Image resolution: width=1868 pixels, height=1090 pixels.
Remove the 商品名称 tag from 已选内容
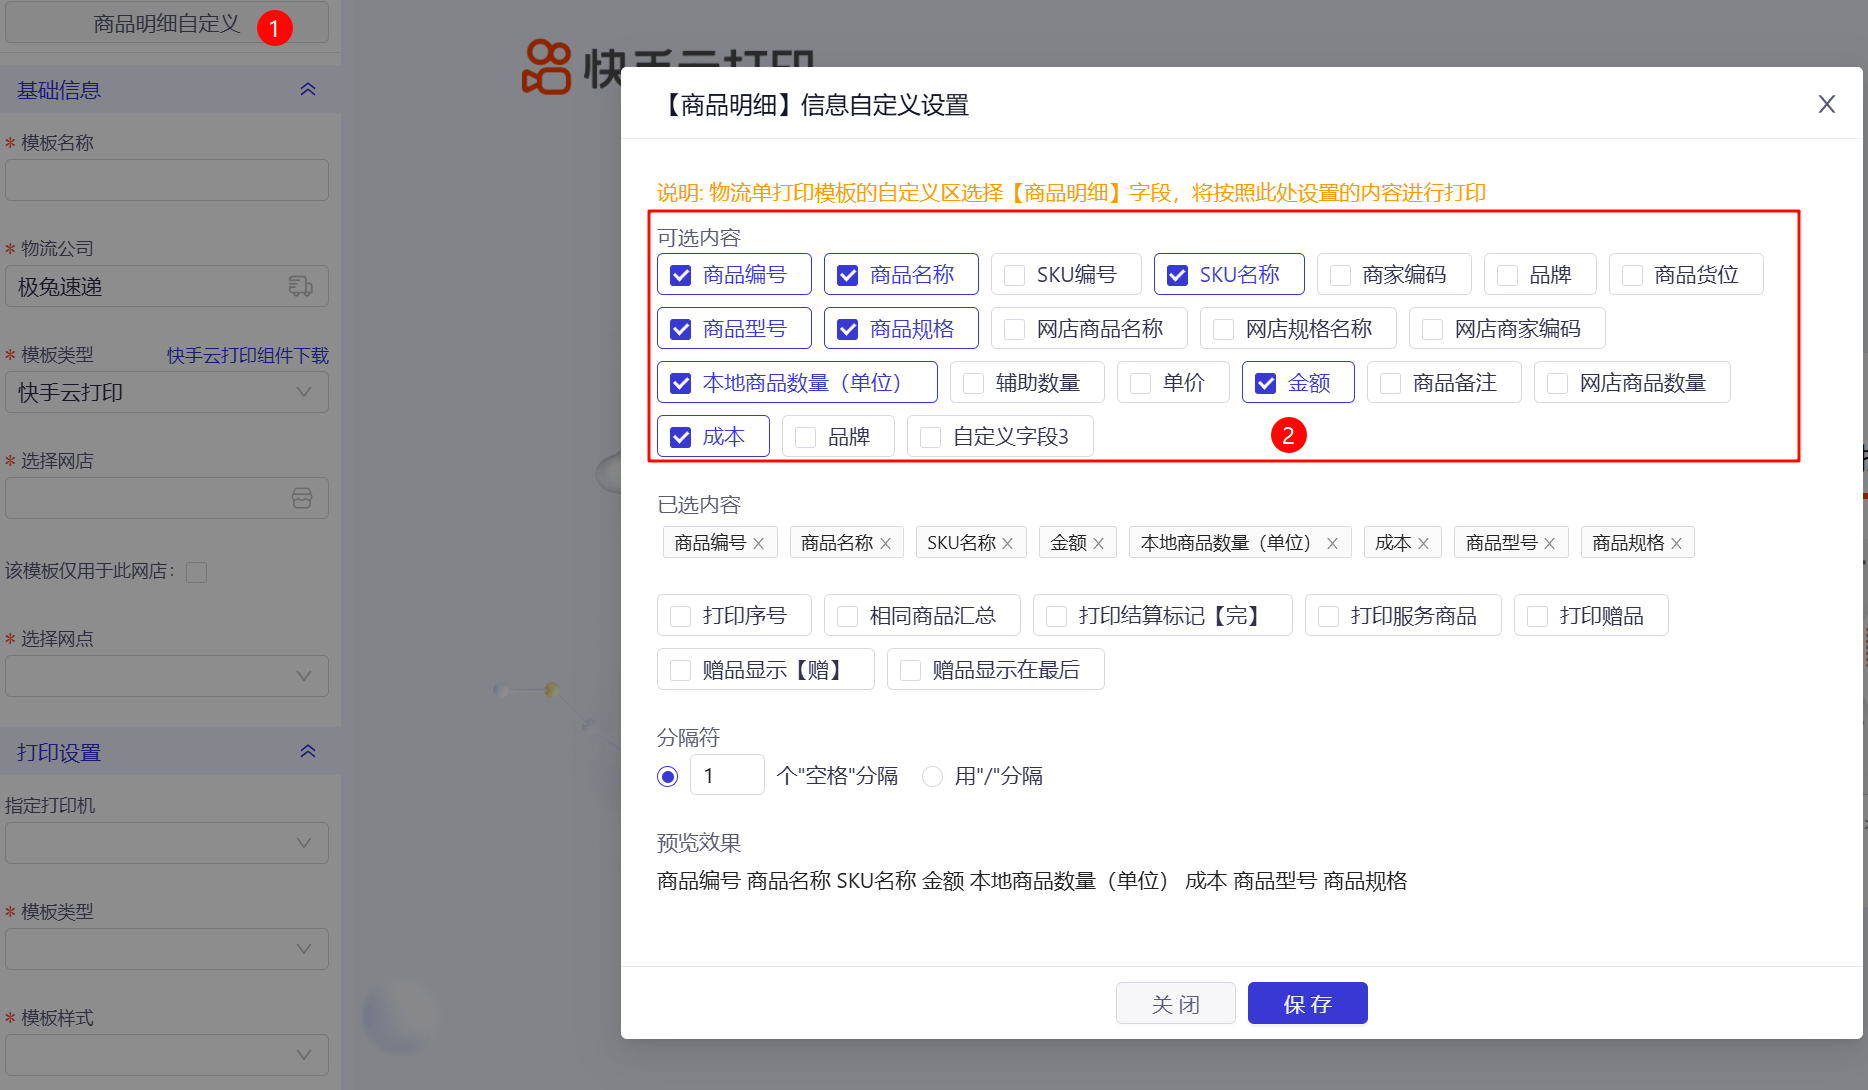point(885,543)
